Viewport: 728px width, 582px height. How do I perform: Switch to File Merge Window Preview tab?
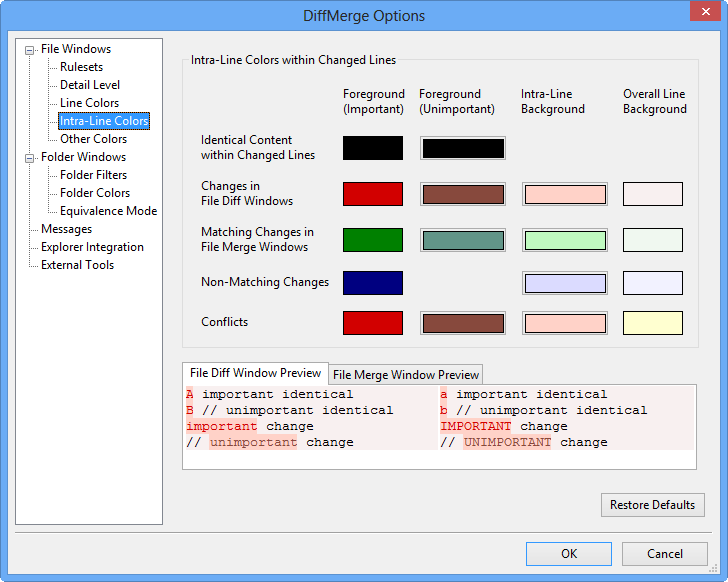point(406,375)
